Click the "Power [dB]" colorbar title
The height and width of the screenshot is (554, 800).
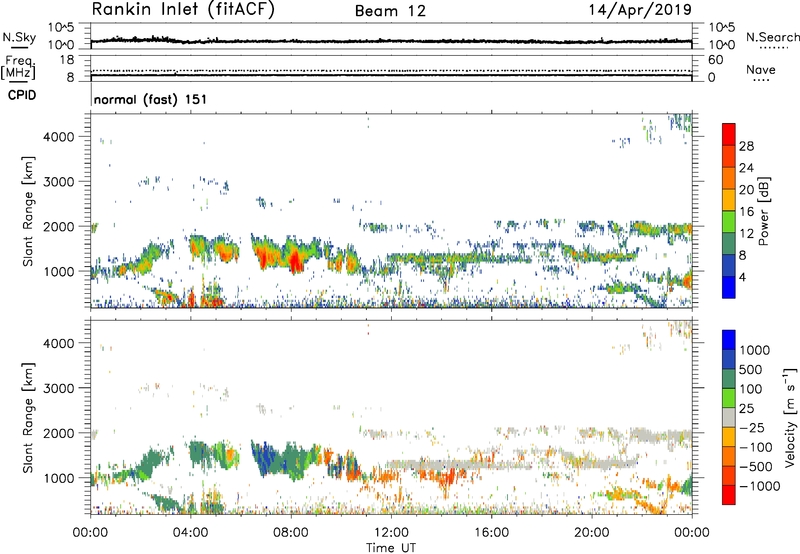[763, 211]
